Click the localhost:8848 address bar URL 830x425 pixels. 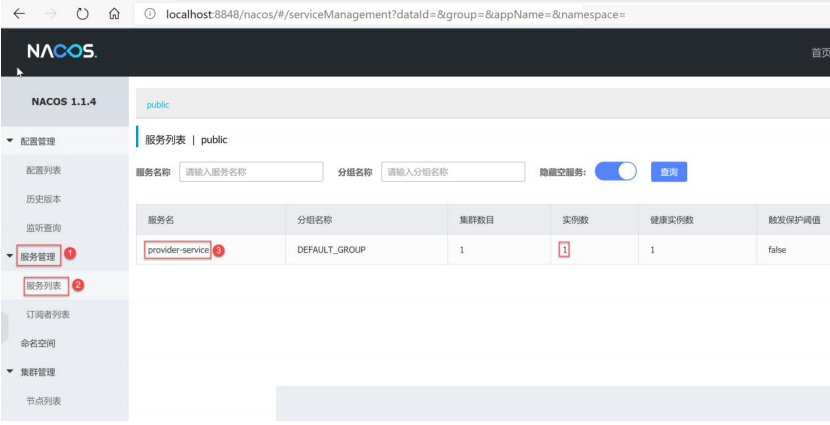(395, 14)
